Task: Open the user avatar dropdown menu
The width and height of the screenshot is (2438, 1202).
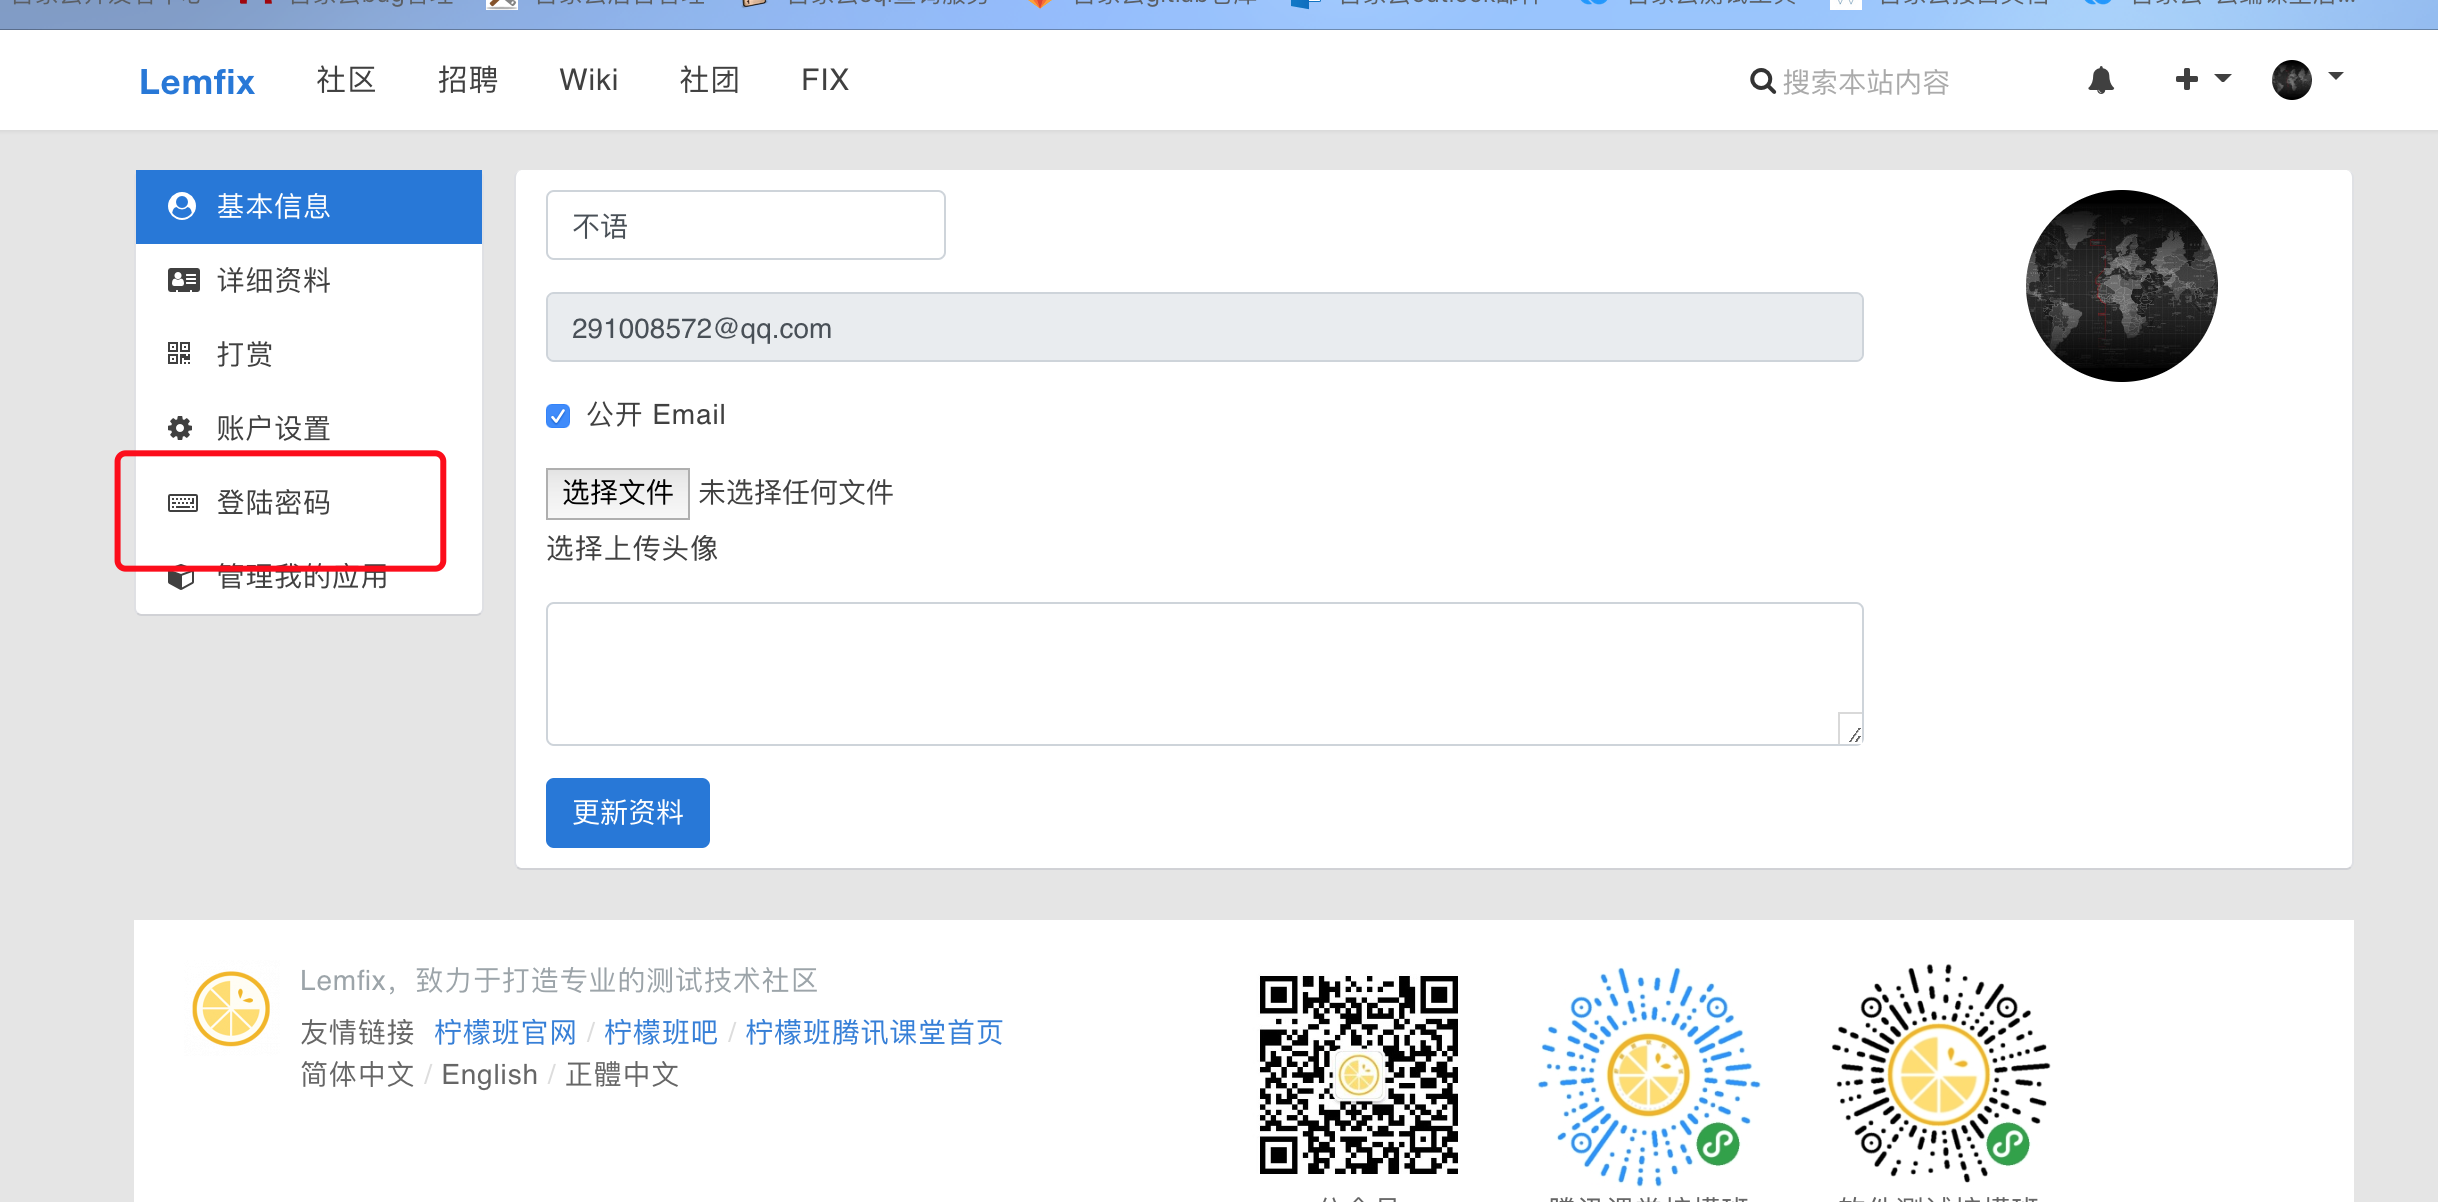Action: click(2307, 79)
